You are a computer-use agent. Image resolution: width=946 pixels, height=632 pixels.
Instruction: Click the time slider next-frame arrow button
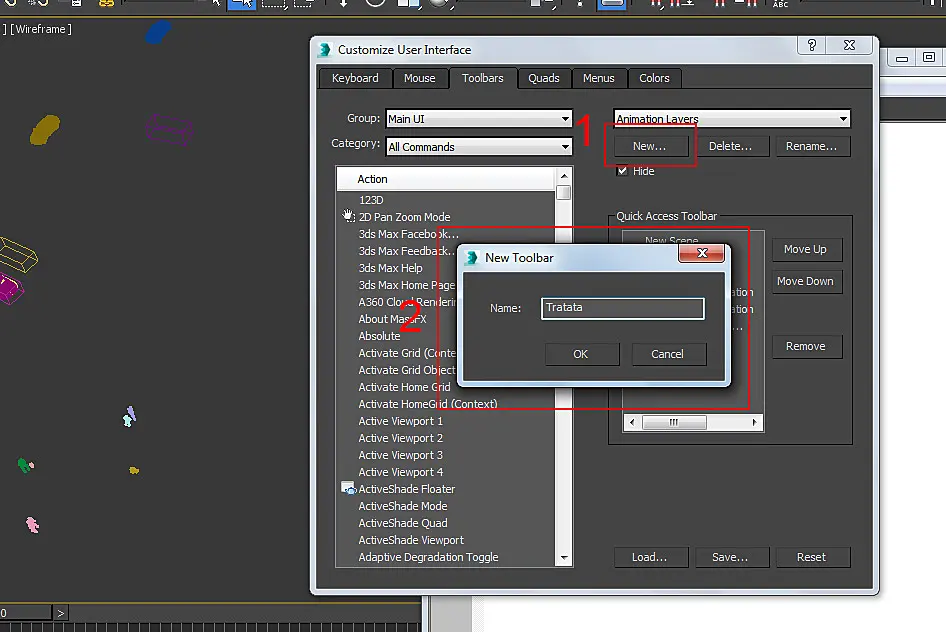(60, 613)
